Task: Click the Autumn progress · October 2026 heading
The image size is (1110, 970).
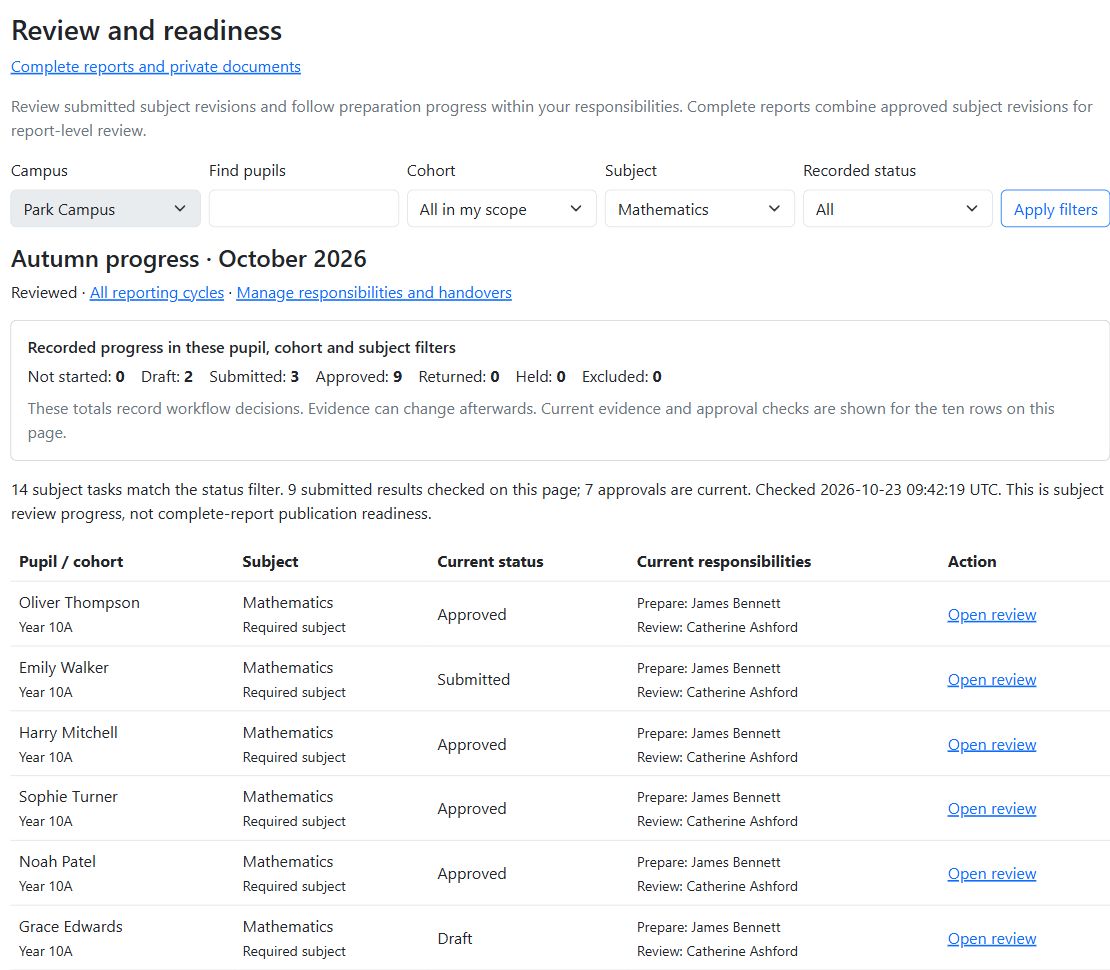Action: [189, 259]
